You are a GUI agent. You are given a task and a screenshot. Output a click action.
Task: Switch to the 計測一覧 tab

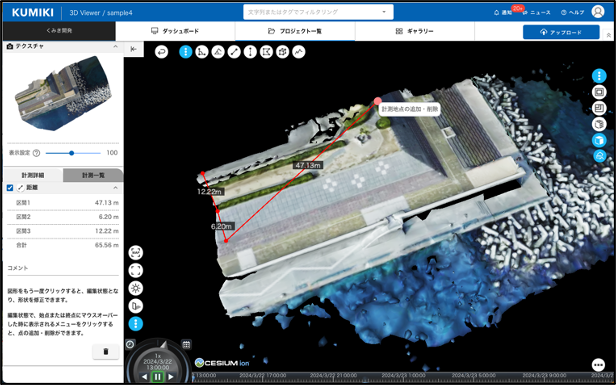[x=93, y=176]
